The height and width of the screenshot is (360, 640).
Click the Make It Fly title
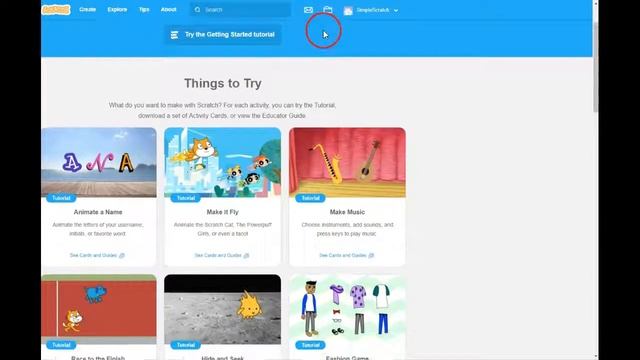222,212
